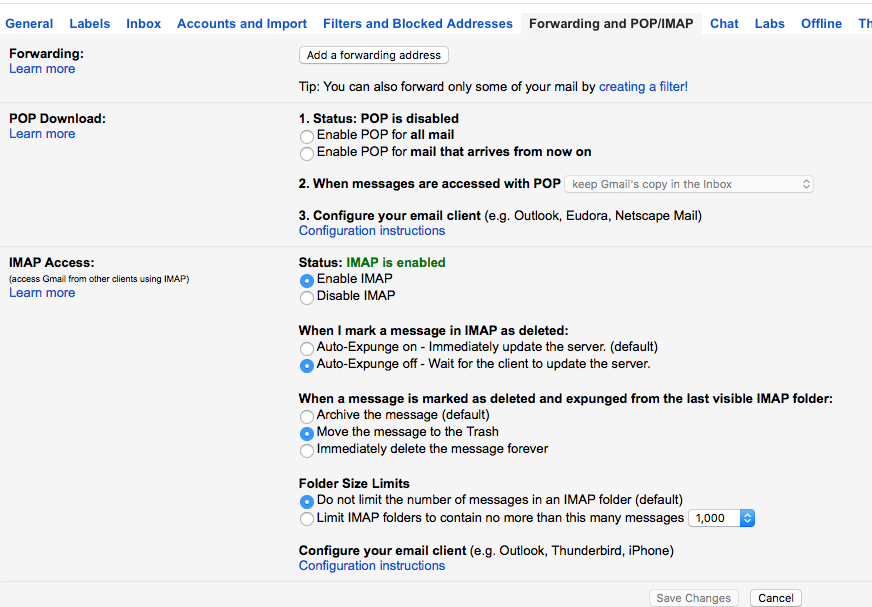Select the Disable IMAP radio button
Image resolution: width=872 pixels, height=607 pixels.
307,297
